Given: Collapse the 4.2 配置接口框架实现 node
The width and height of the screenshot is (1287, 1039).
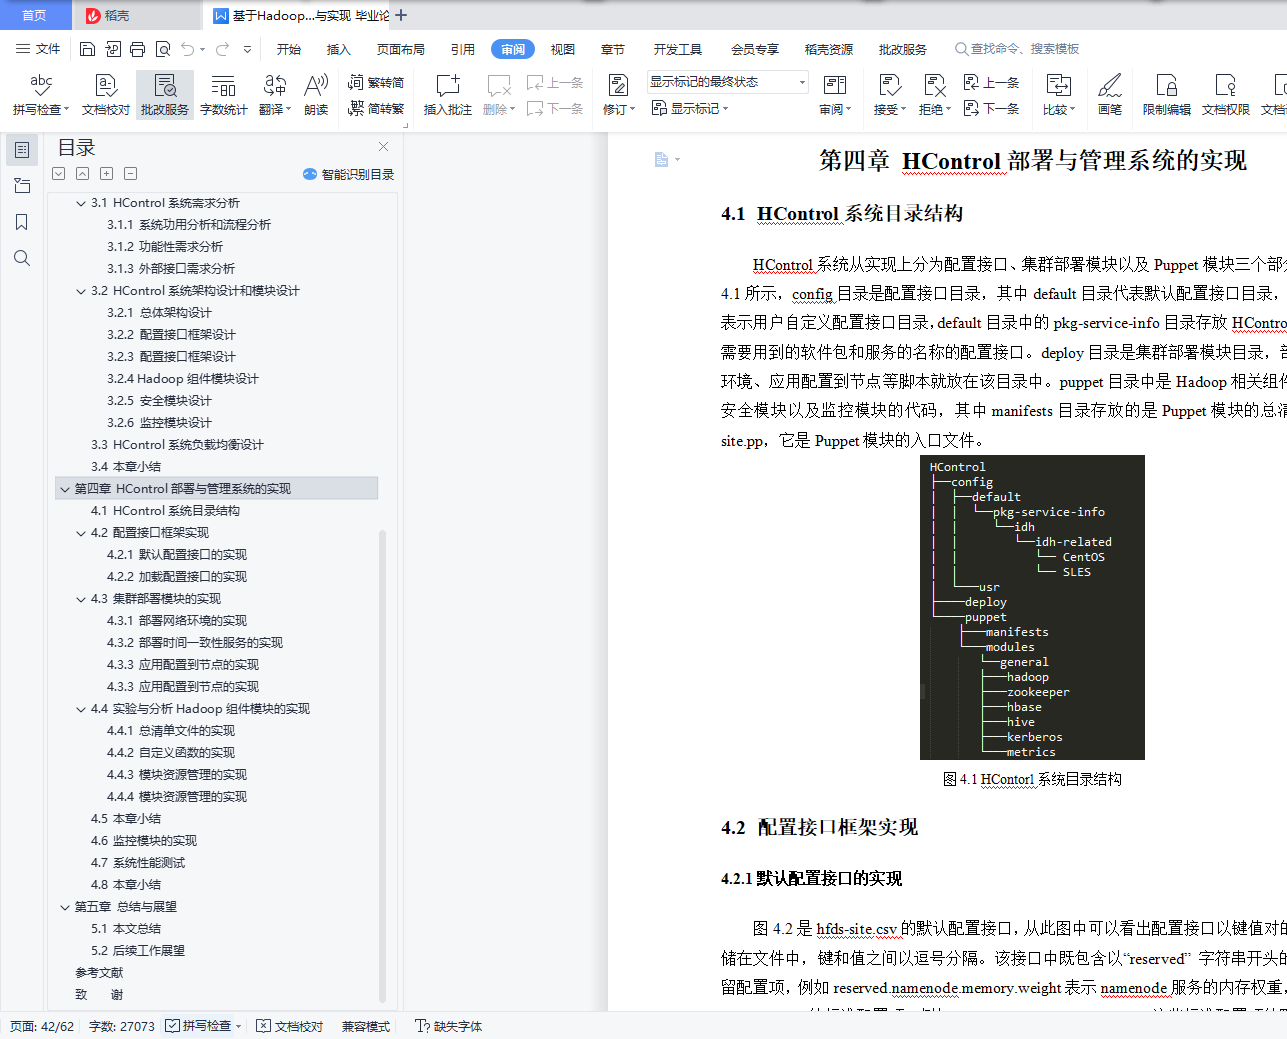Looking at the screenshot, I should [81, 533].
